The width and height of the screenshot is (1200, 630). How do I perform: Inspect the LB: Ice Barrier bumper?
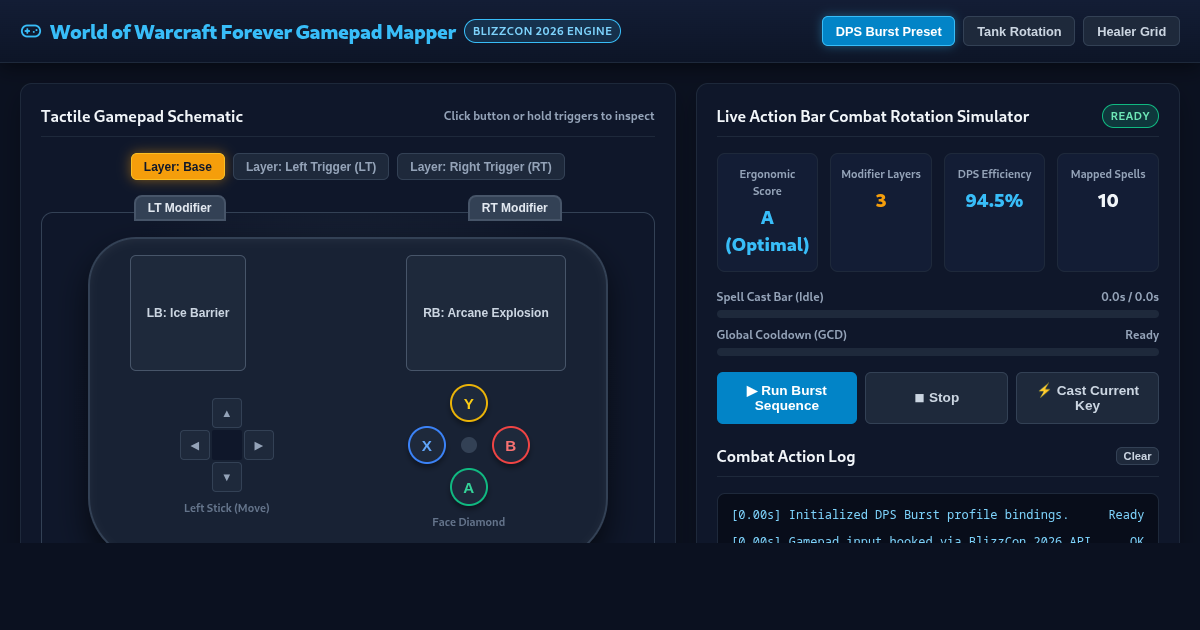tap(188, 313)
